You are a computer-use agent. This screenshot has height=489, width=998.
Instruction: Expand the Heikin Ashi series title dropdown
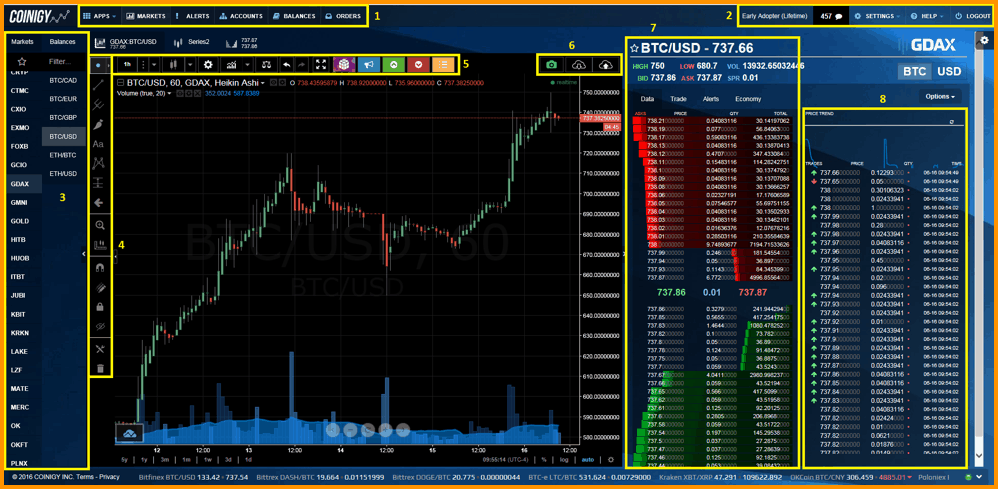pos(263,83)
